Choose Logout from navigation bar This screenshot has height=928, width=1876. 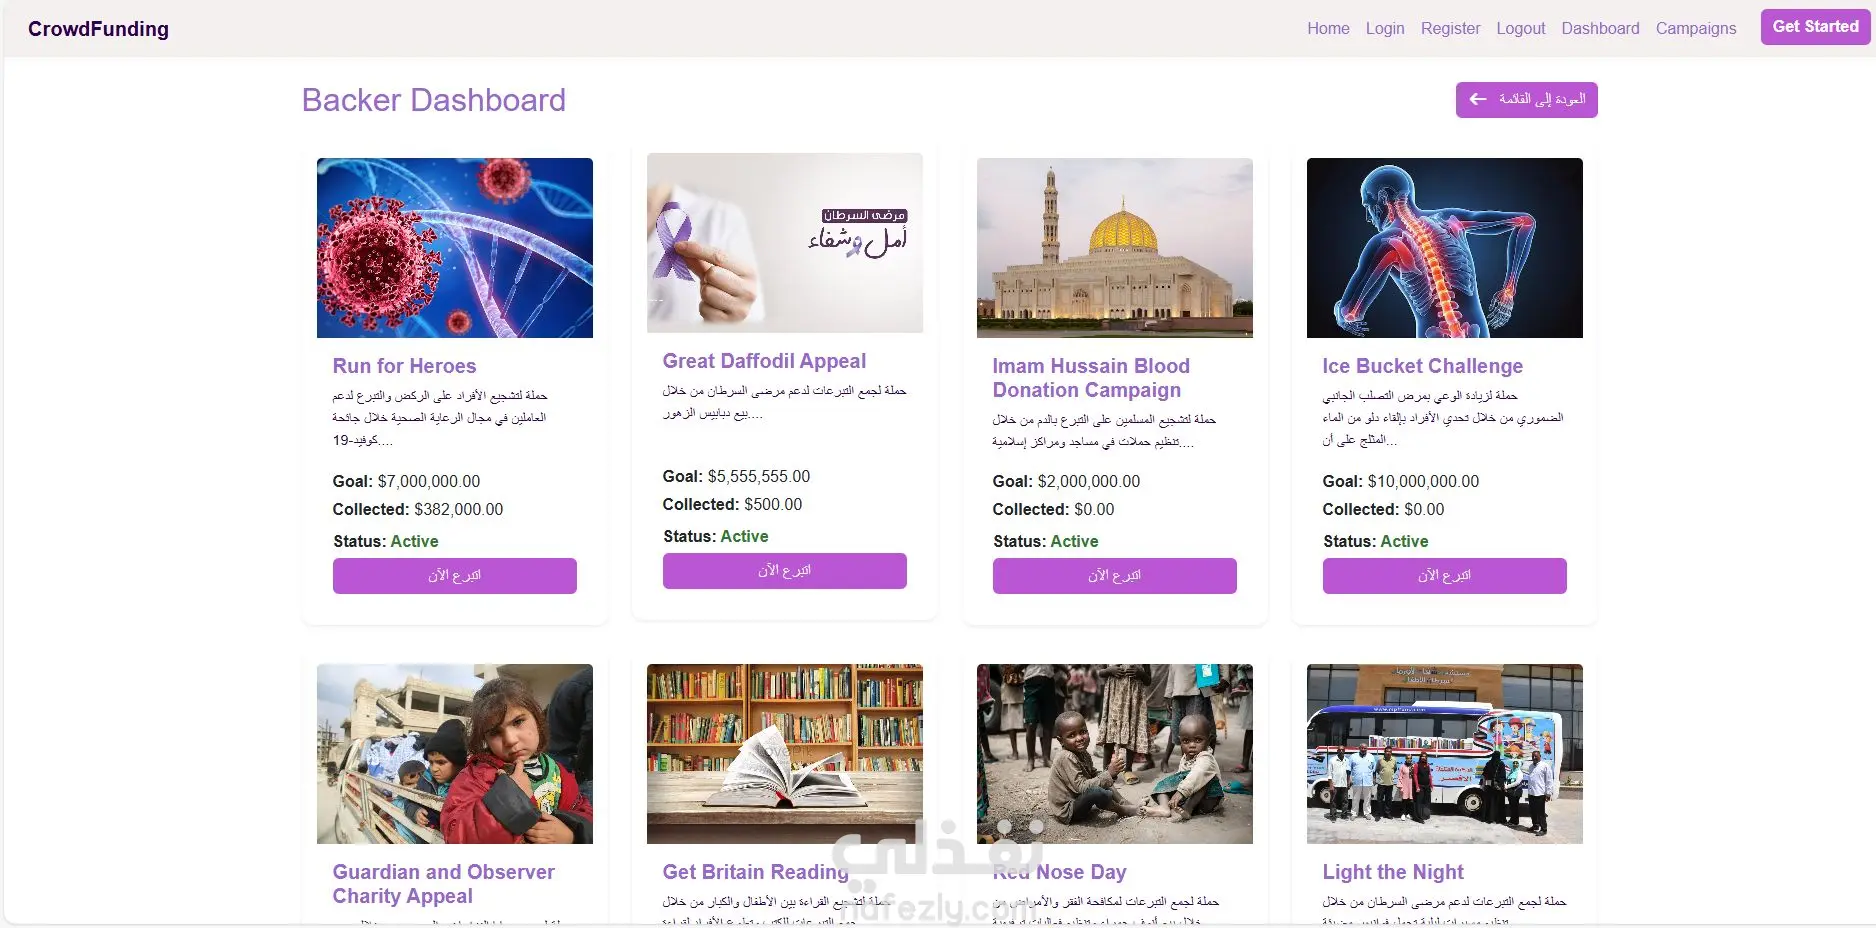pos(1520,28)
